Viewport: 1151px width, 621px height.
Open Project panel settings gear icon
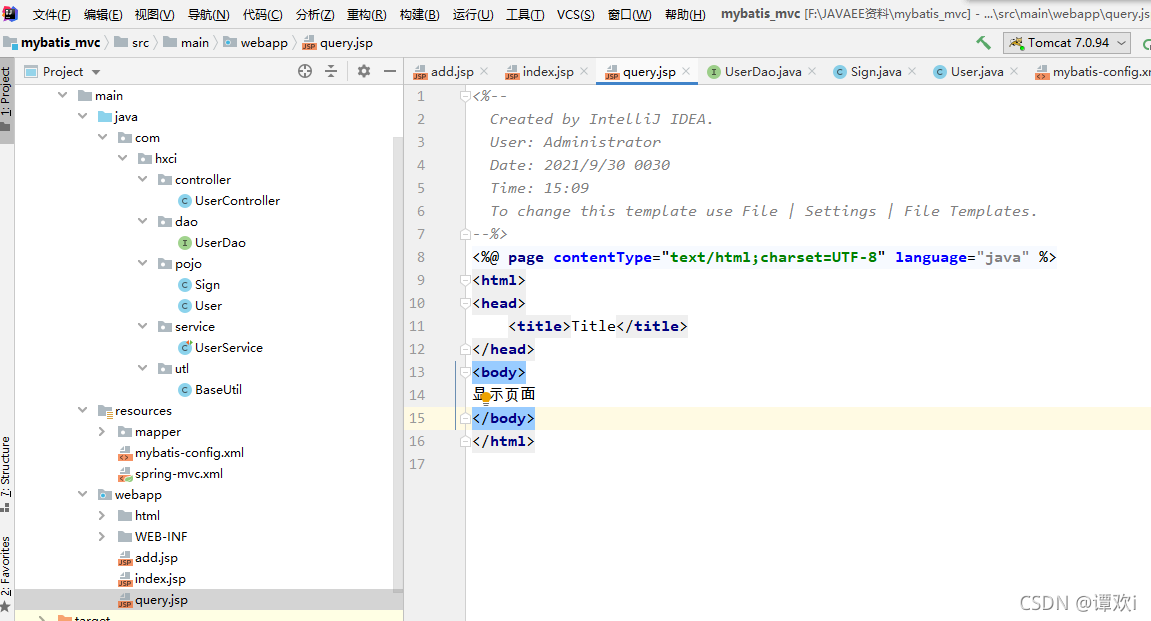click(364, 71)
